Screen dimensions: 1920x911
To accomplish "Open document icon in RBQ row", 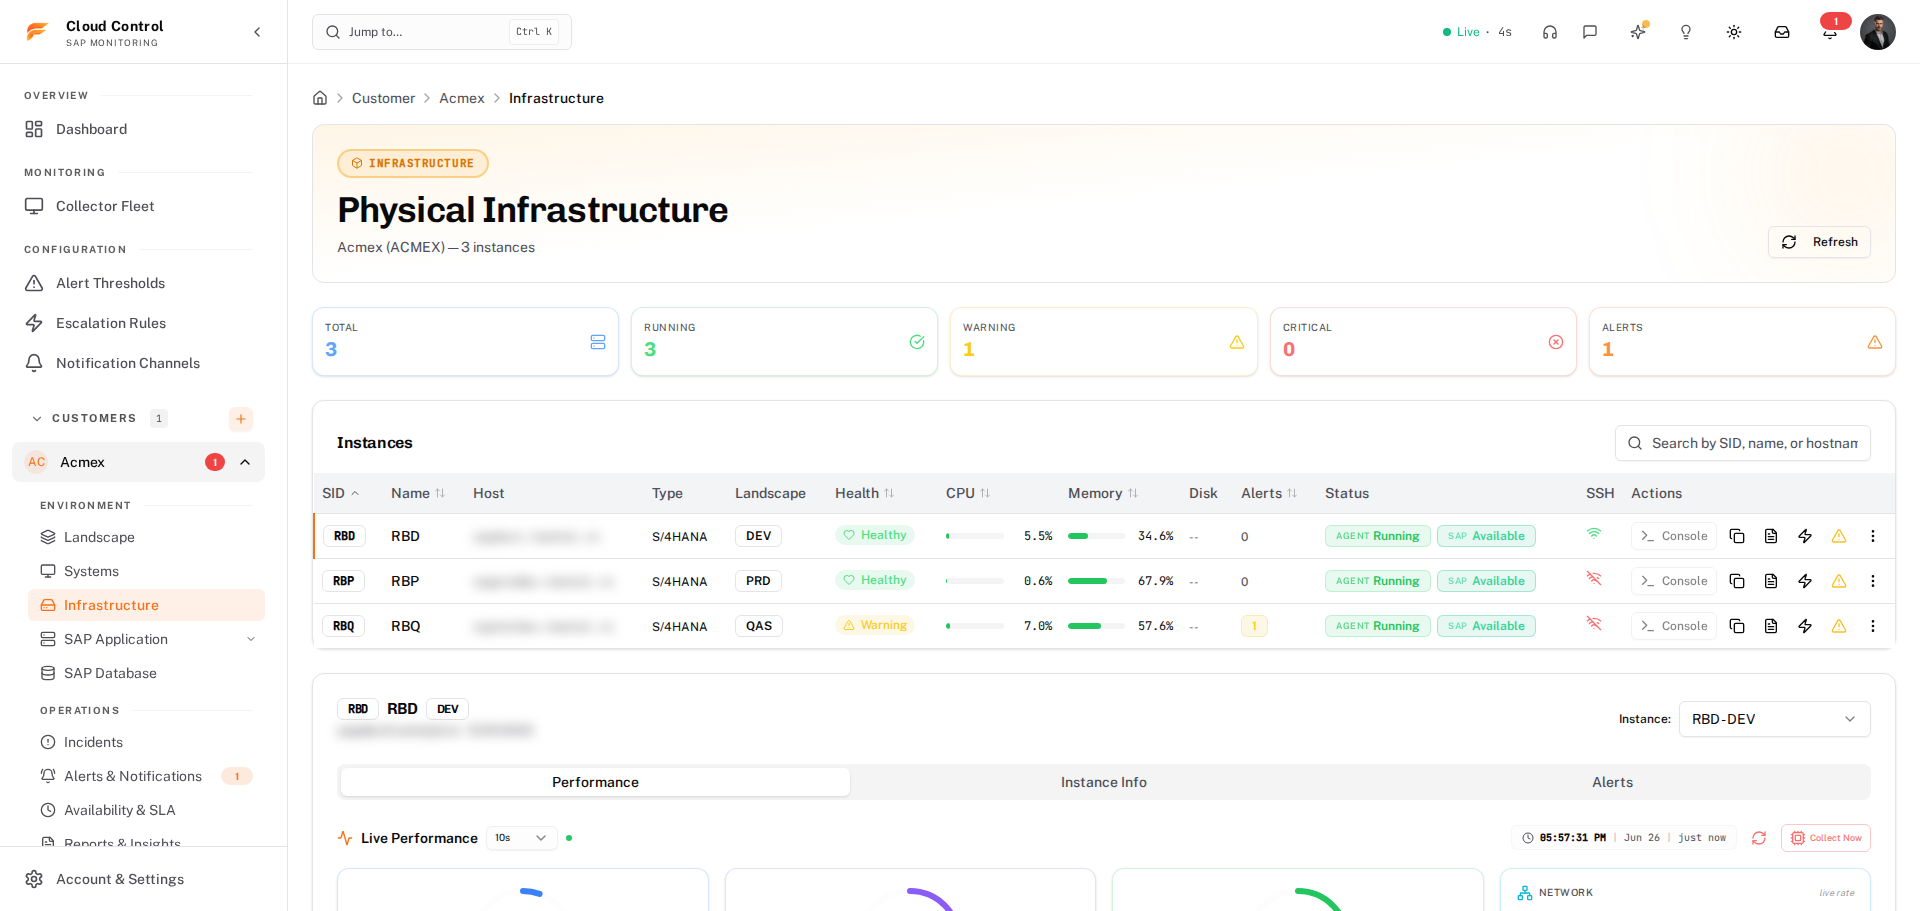I will tap(1771, 626).
